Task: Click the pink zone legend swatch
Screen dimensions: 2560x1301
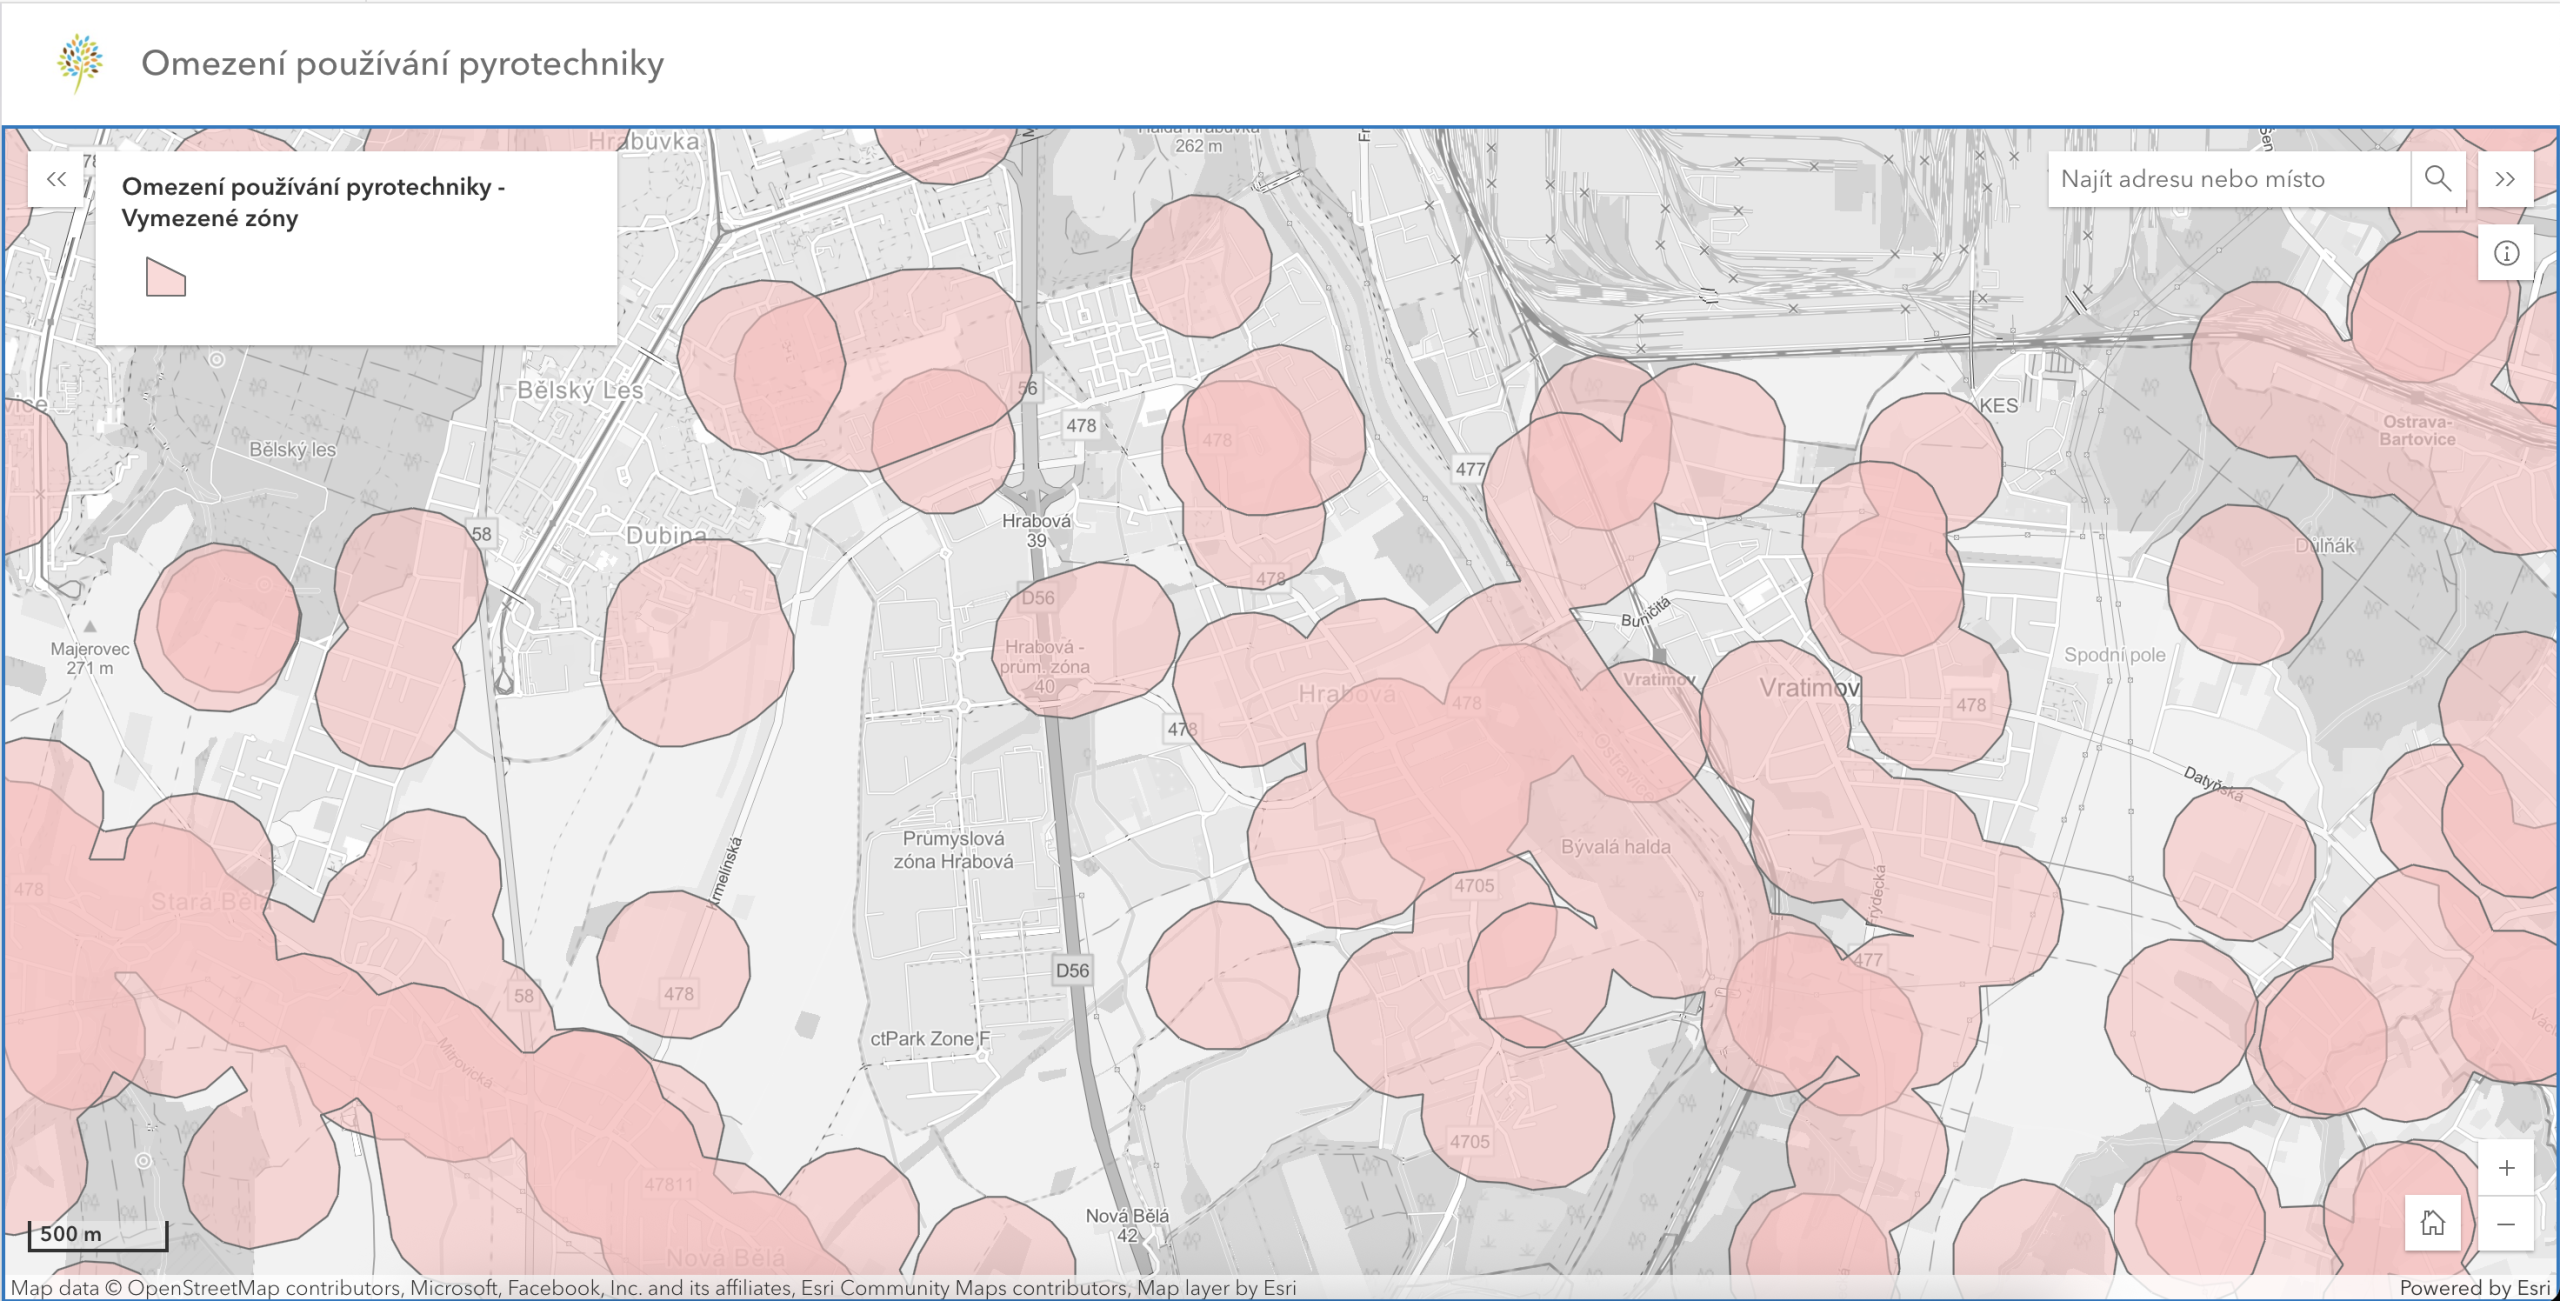Action: tap(166, 277)
